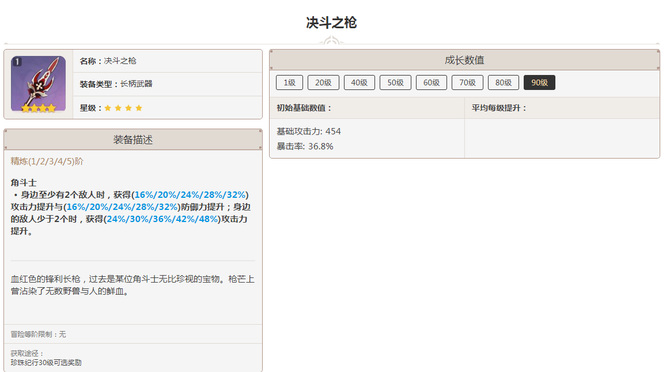
Task: Click the 血红色的锋利长枪 lore description
Action: click(x=133, y=285)
